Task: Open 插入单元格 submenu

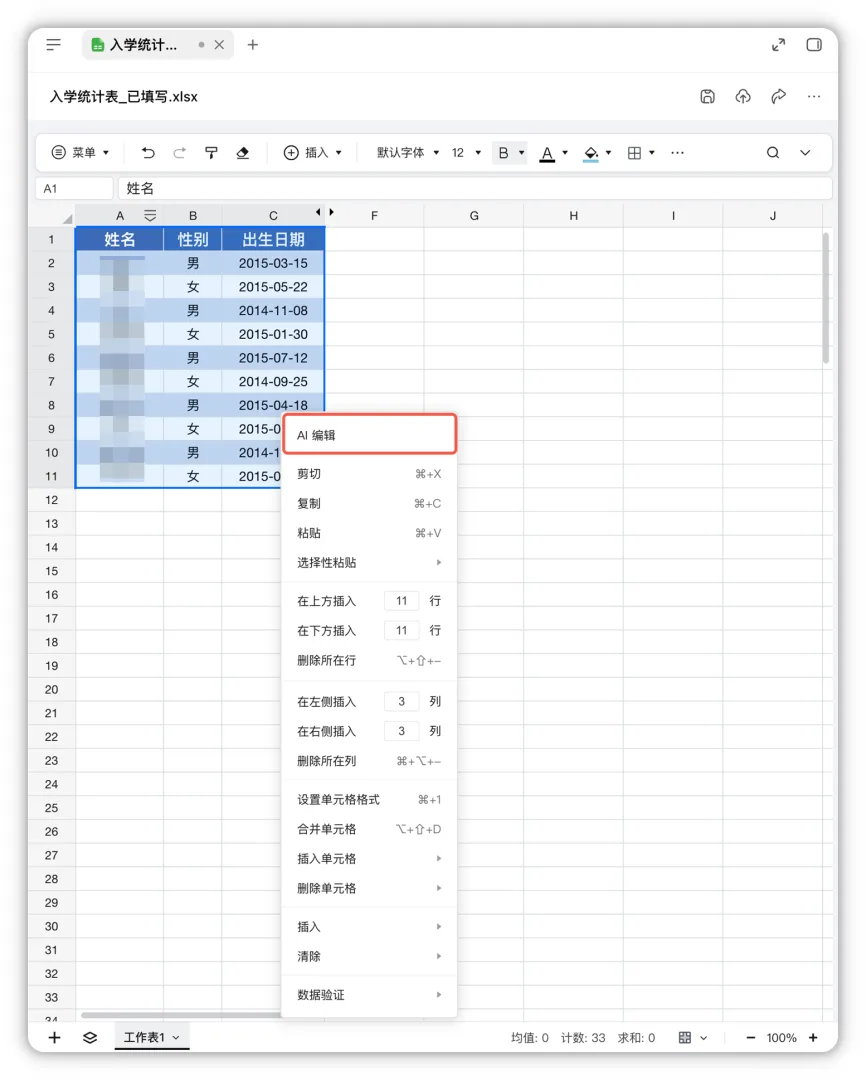Action: tap(370, 859)
